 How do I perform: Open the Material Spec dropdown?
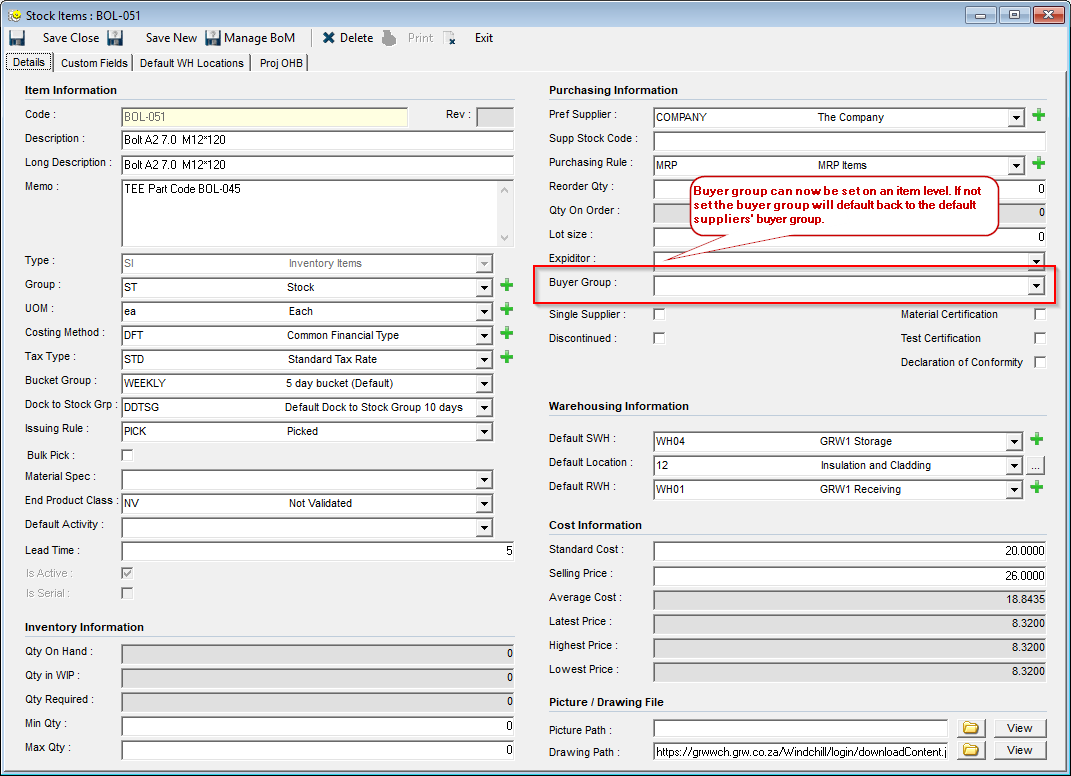(485, 480)
